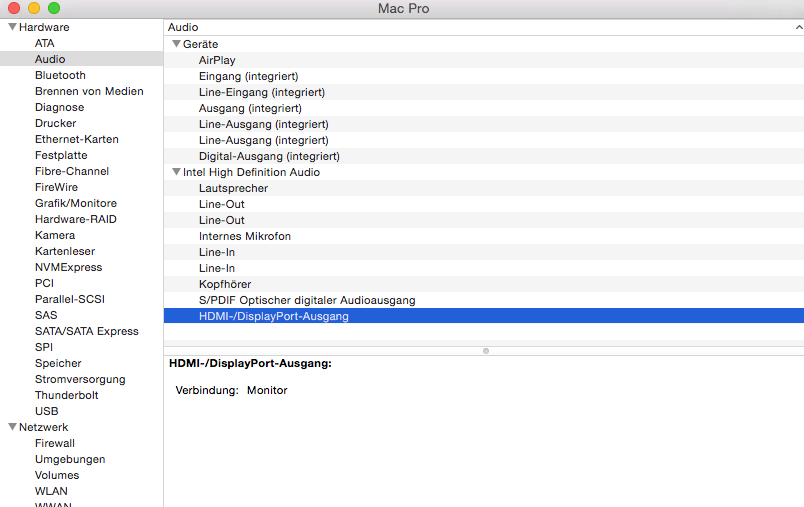Open Kamera in the sidebar

[x=55, y=235]
